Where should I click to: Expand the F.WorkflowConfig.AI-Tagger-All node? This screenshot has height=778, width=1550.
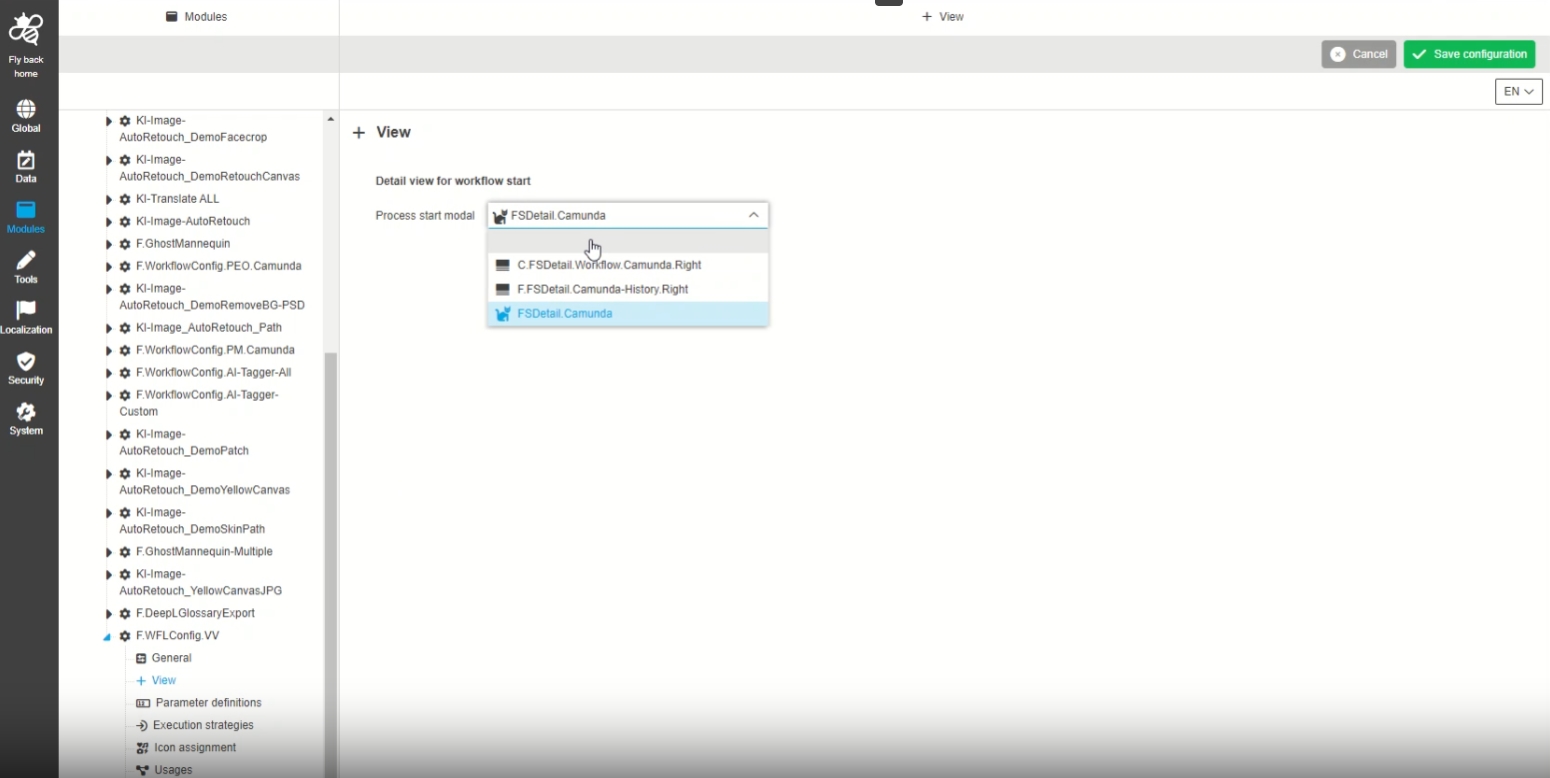point(109,373)
